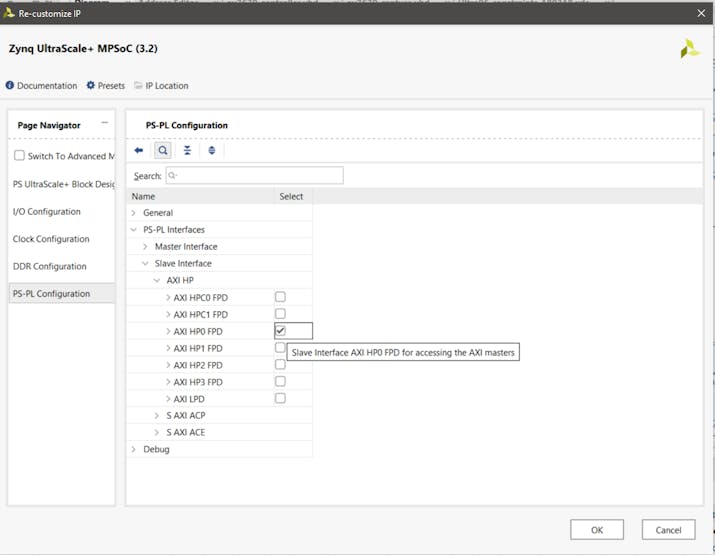
Task: Click into the Search input field
Action: click(x=254, y=176)
